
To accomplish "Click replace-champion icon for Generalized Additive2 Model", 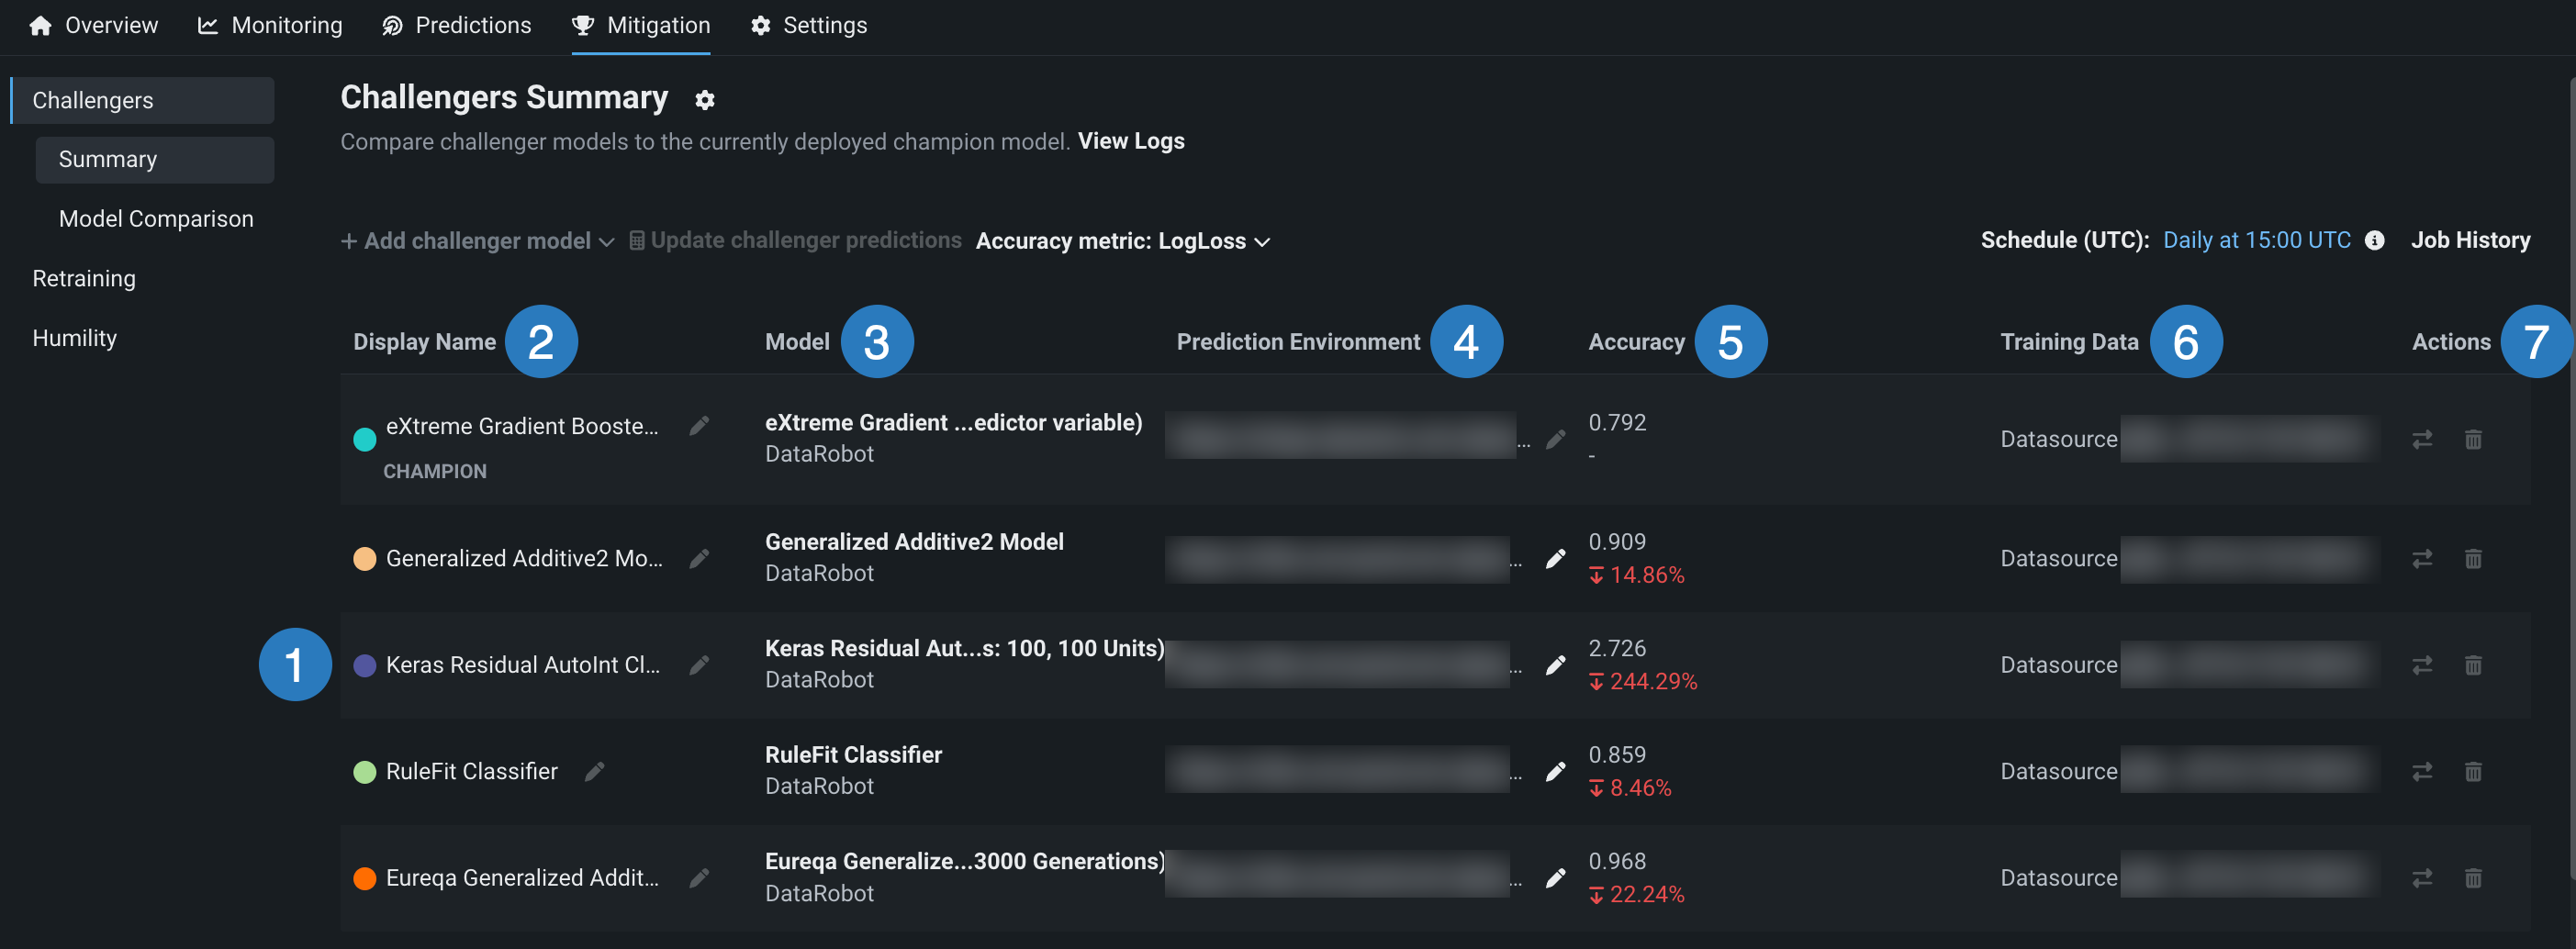I will click(x=2421, y=558).
